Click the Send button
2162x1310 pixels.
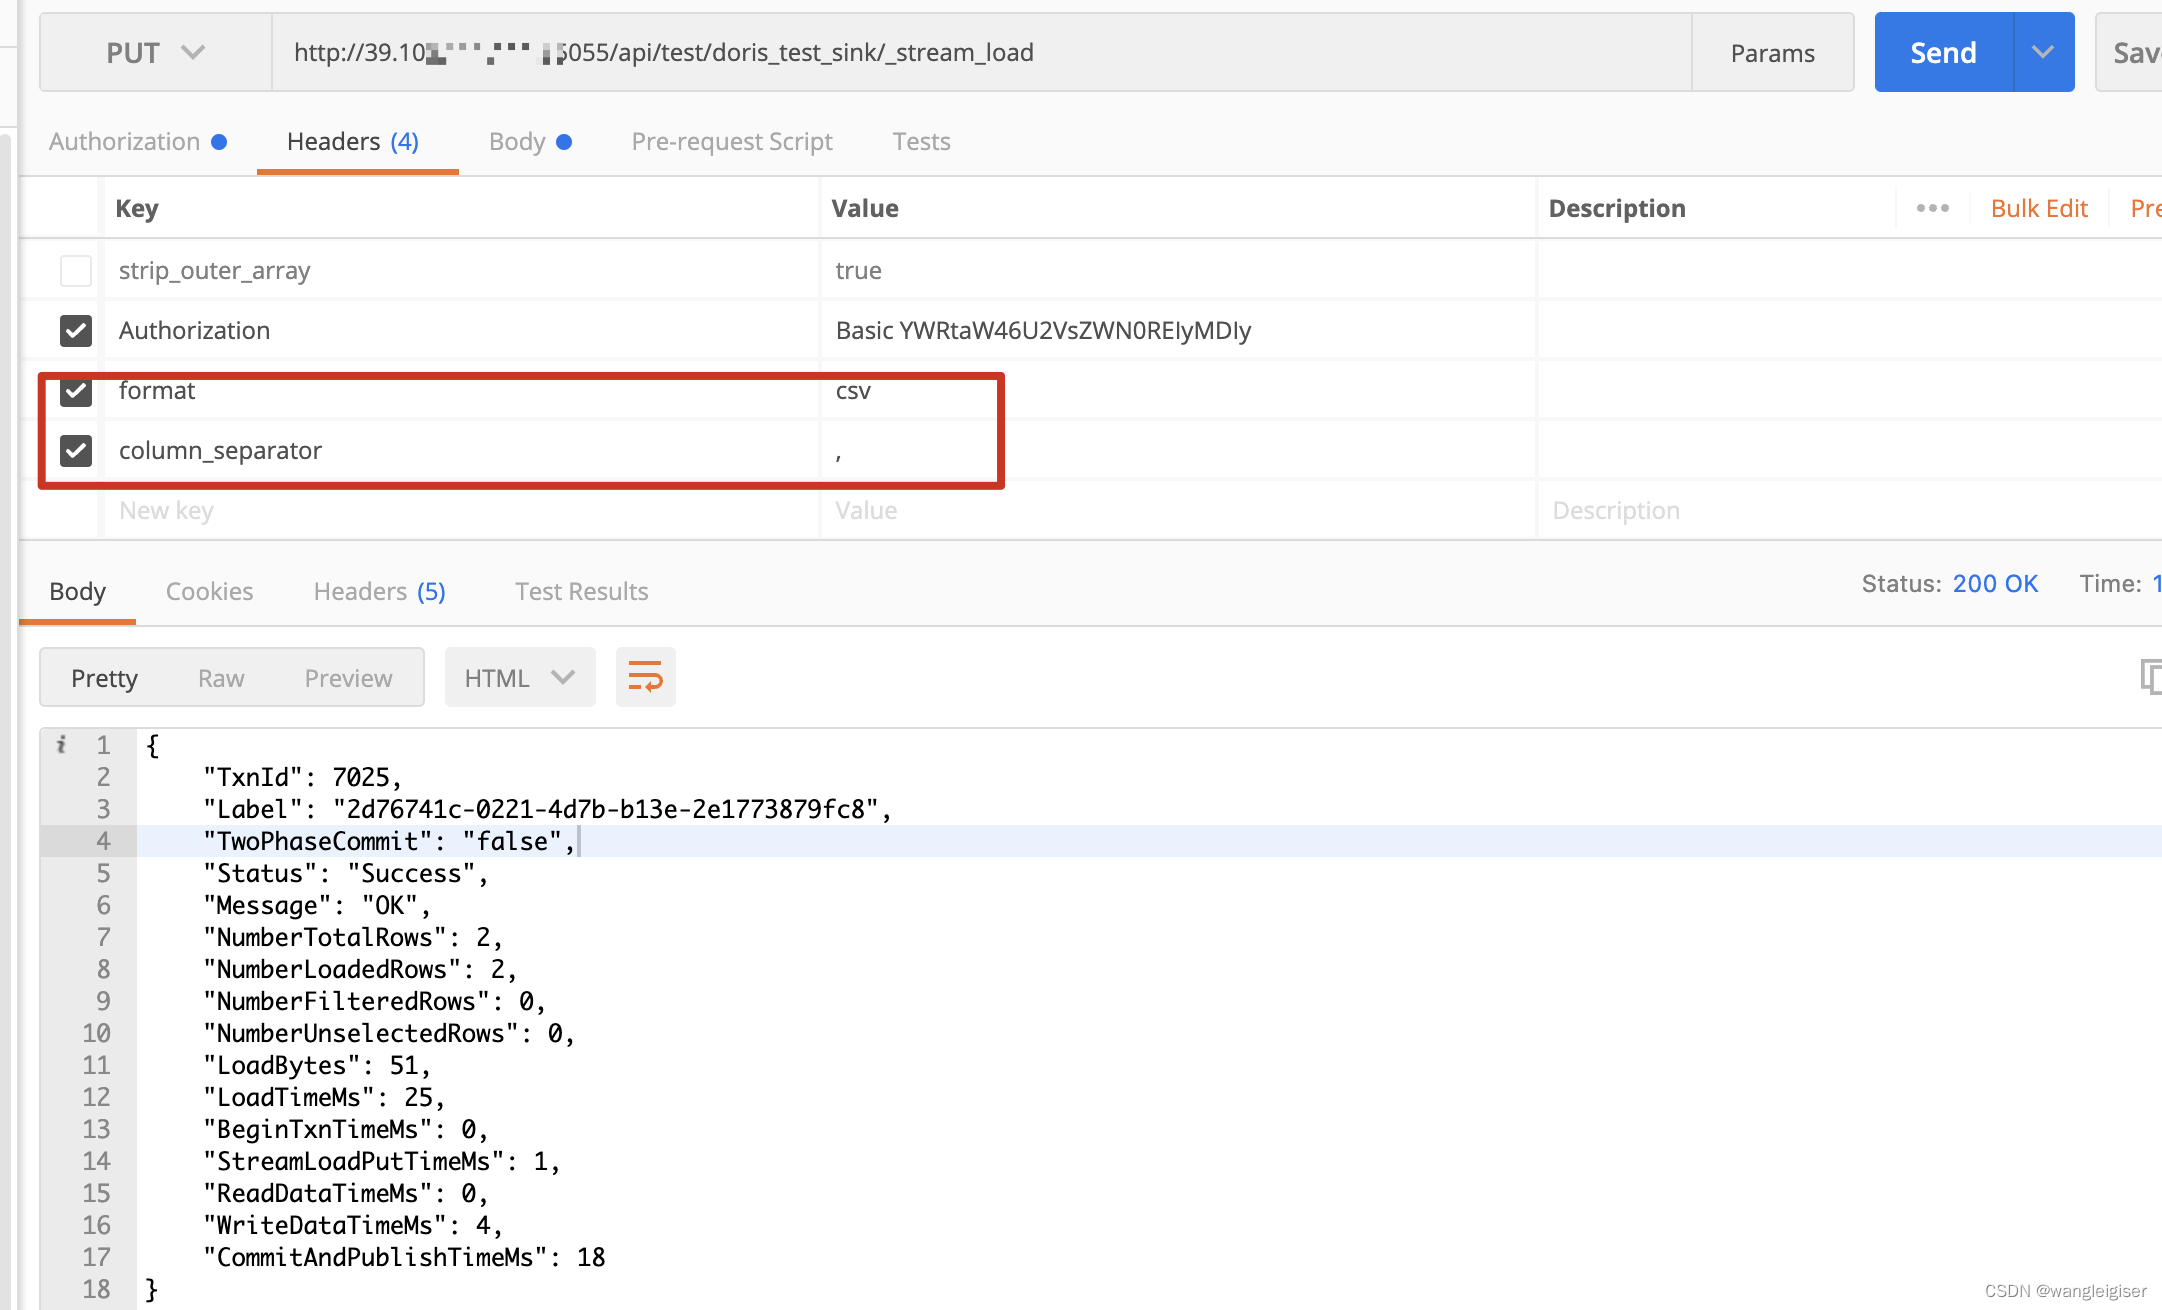1942,53
